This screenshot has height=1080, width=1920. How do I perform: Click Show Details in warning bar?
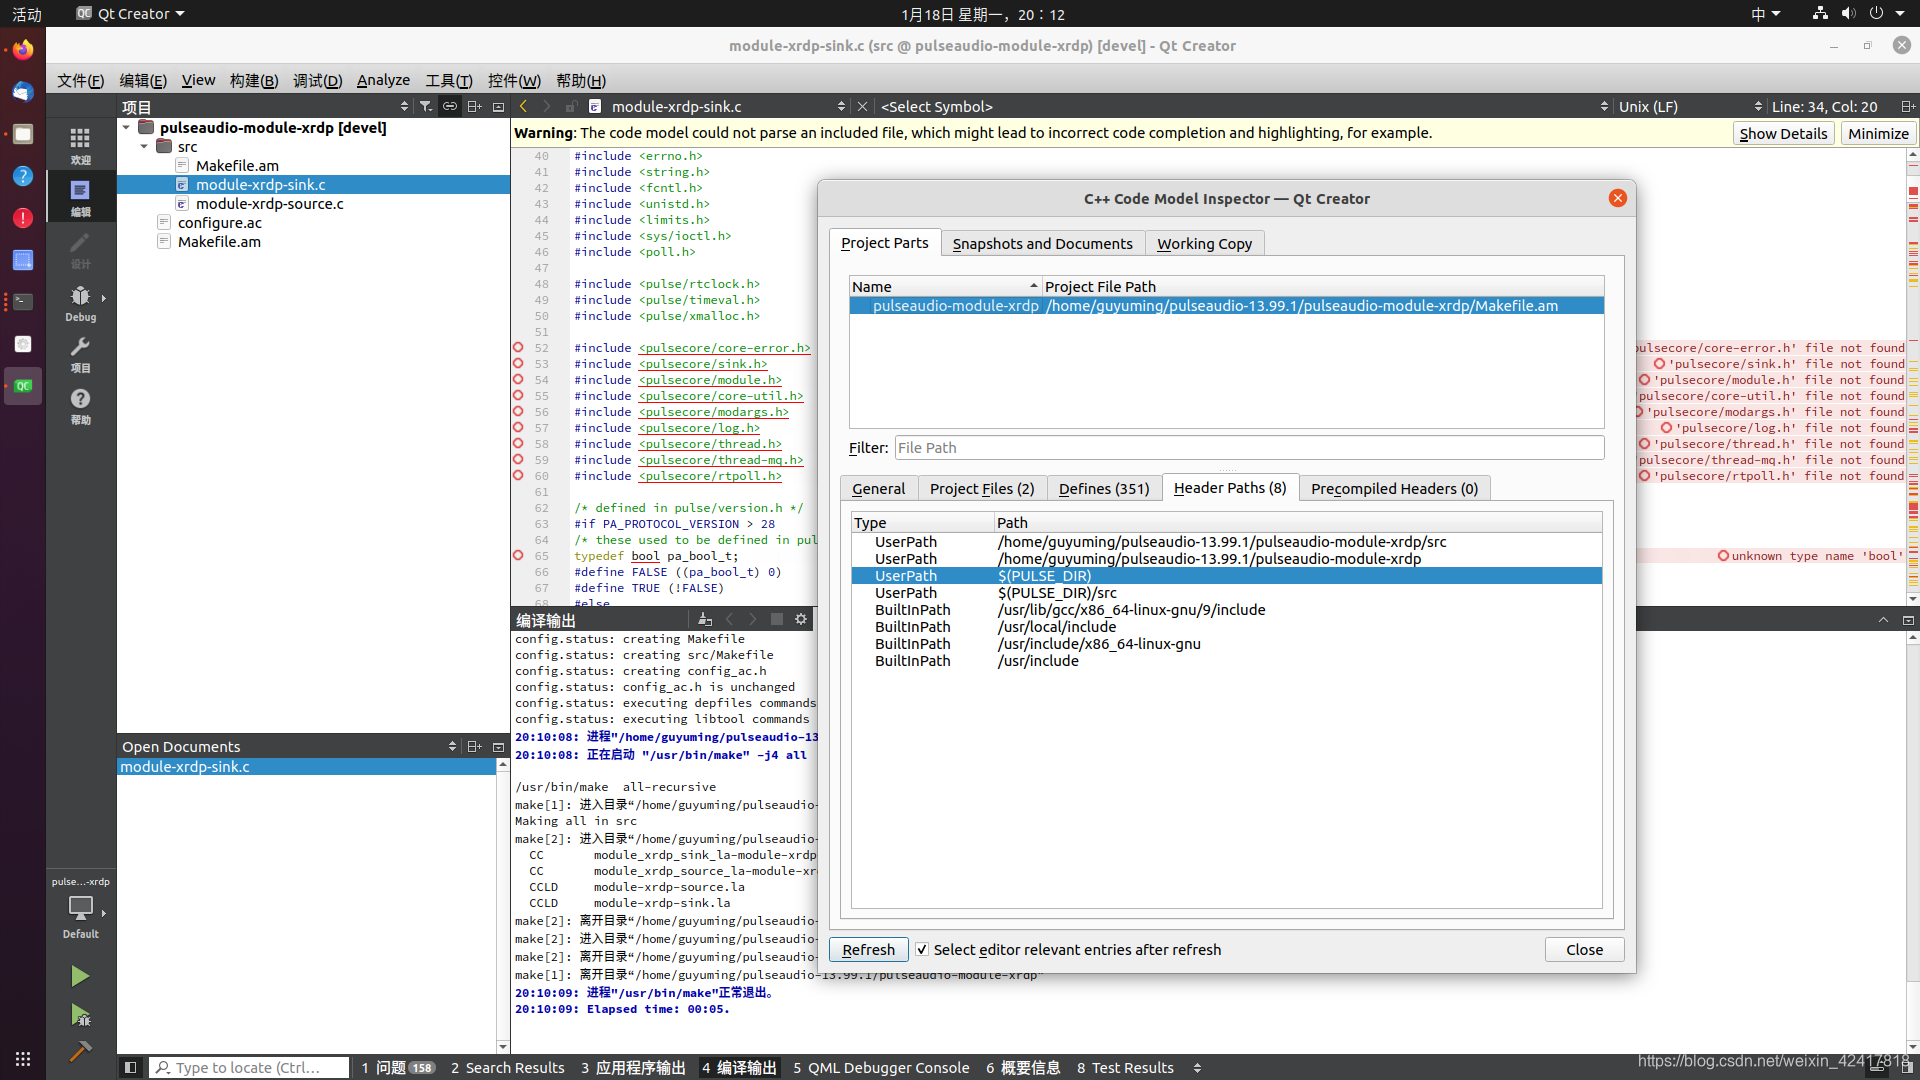[x=1782, y=134]
